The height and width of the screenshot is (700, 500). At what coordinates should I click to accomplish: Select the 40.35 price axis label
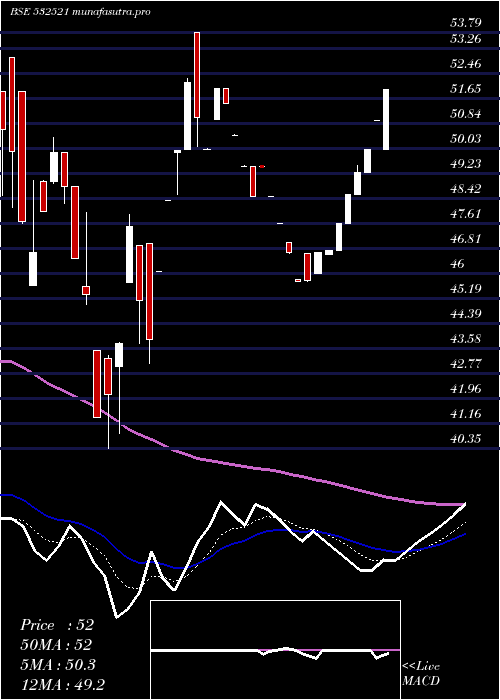466,439
